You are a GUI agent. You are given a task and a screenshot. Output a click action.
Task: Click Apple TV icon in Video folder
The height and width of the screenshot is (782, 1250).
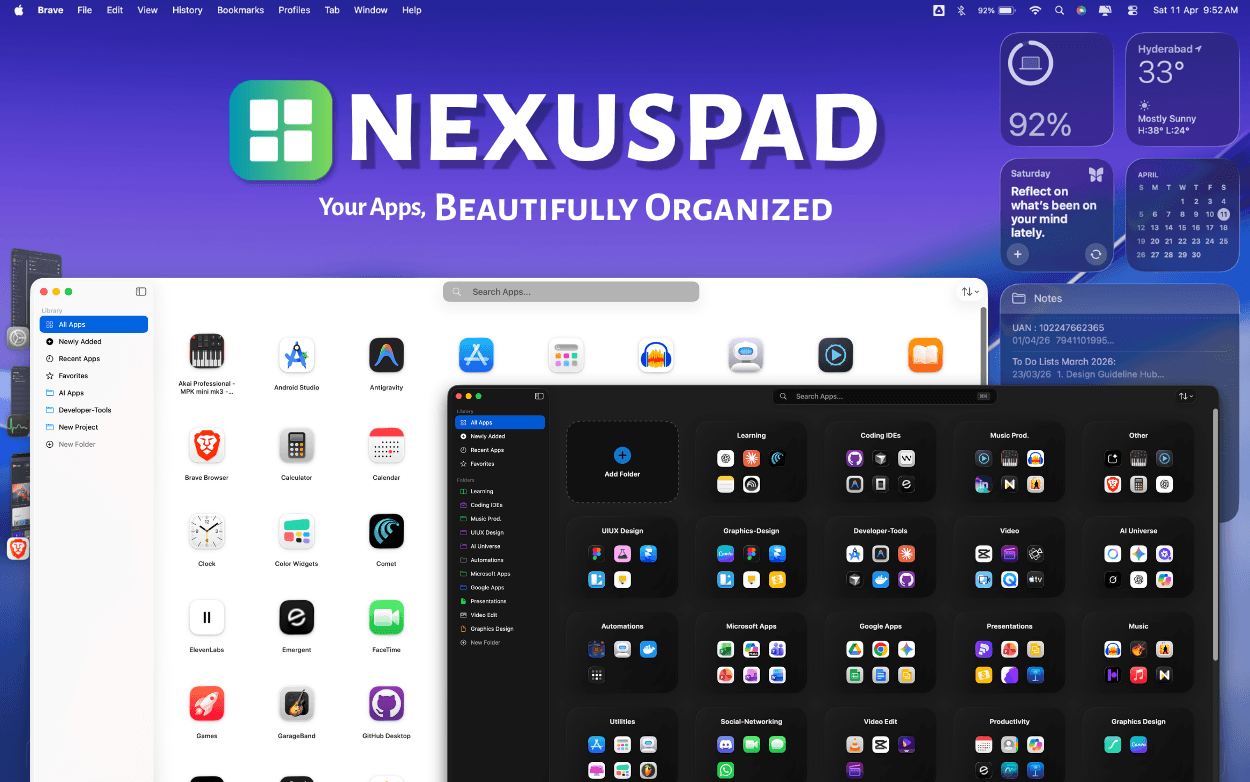(x=1035, y=579)
